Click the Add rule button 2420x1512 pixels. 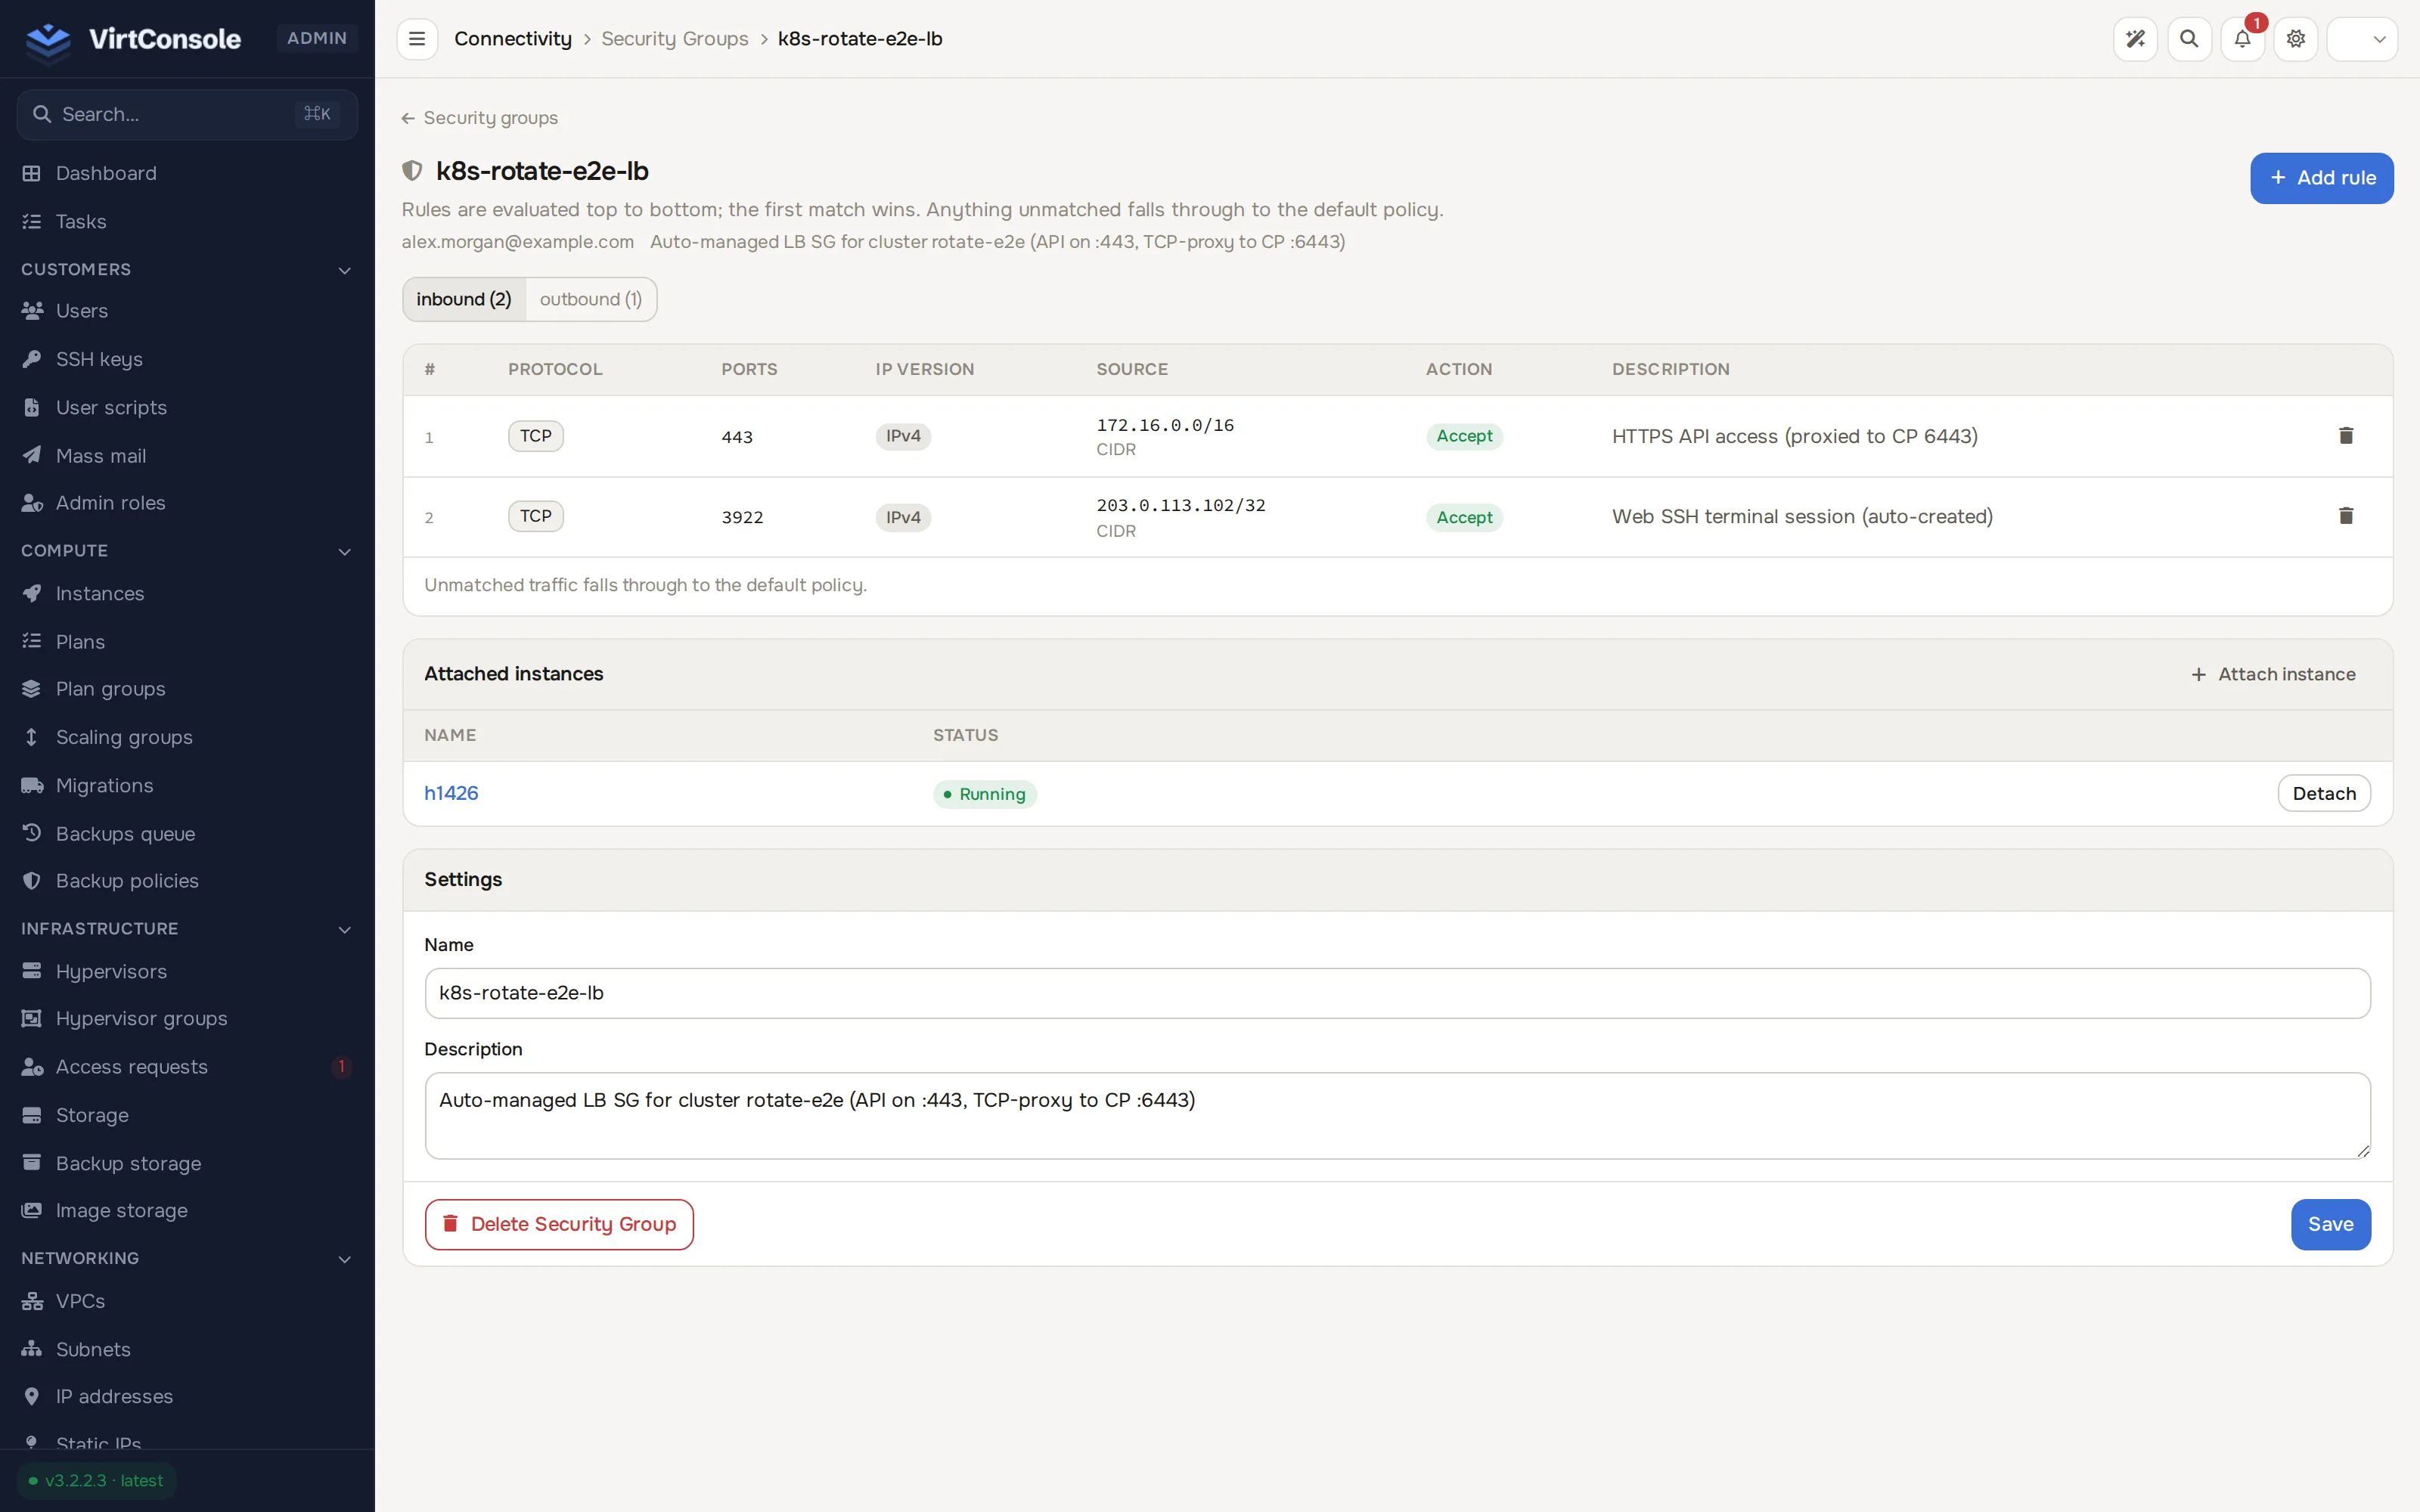tap(2321, 178)
